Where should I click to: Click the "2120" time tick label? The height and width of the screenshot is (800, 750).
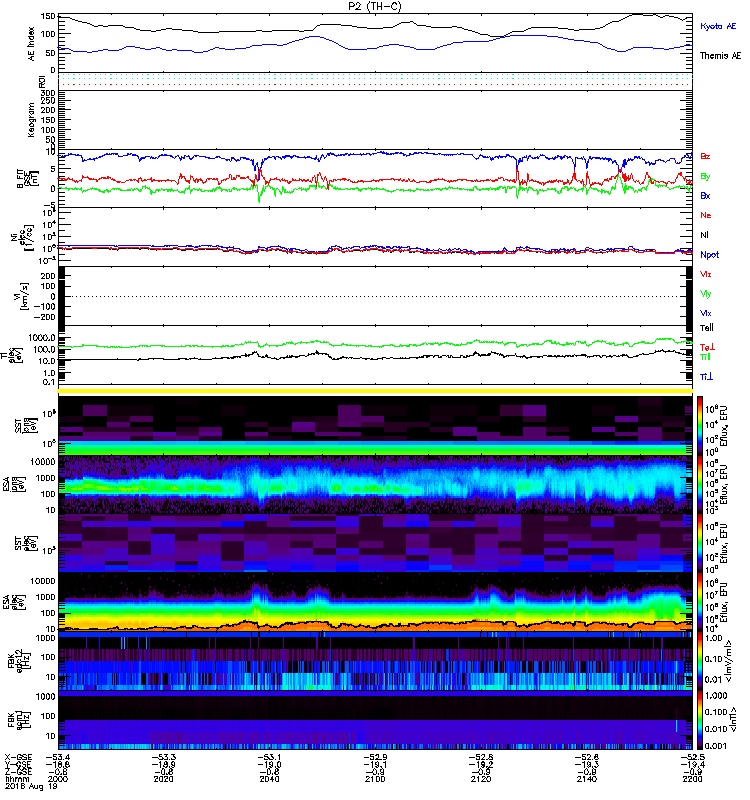coord(481,779)
